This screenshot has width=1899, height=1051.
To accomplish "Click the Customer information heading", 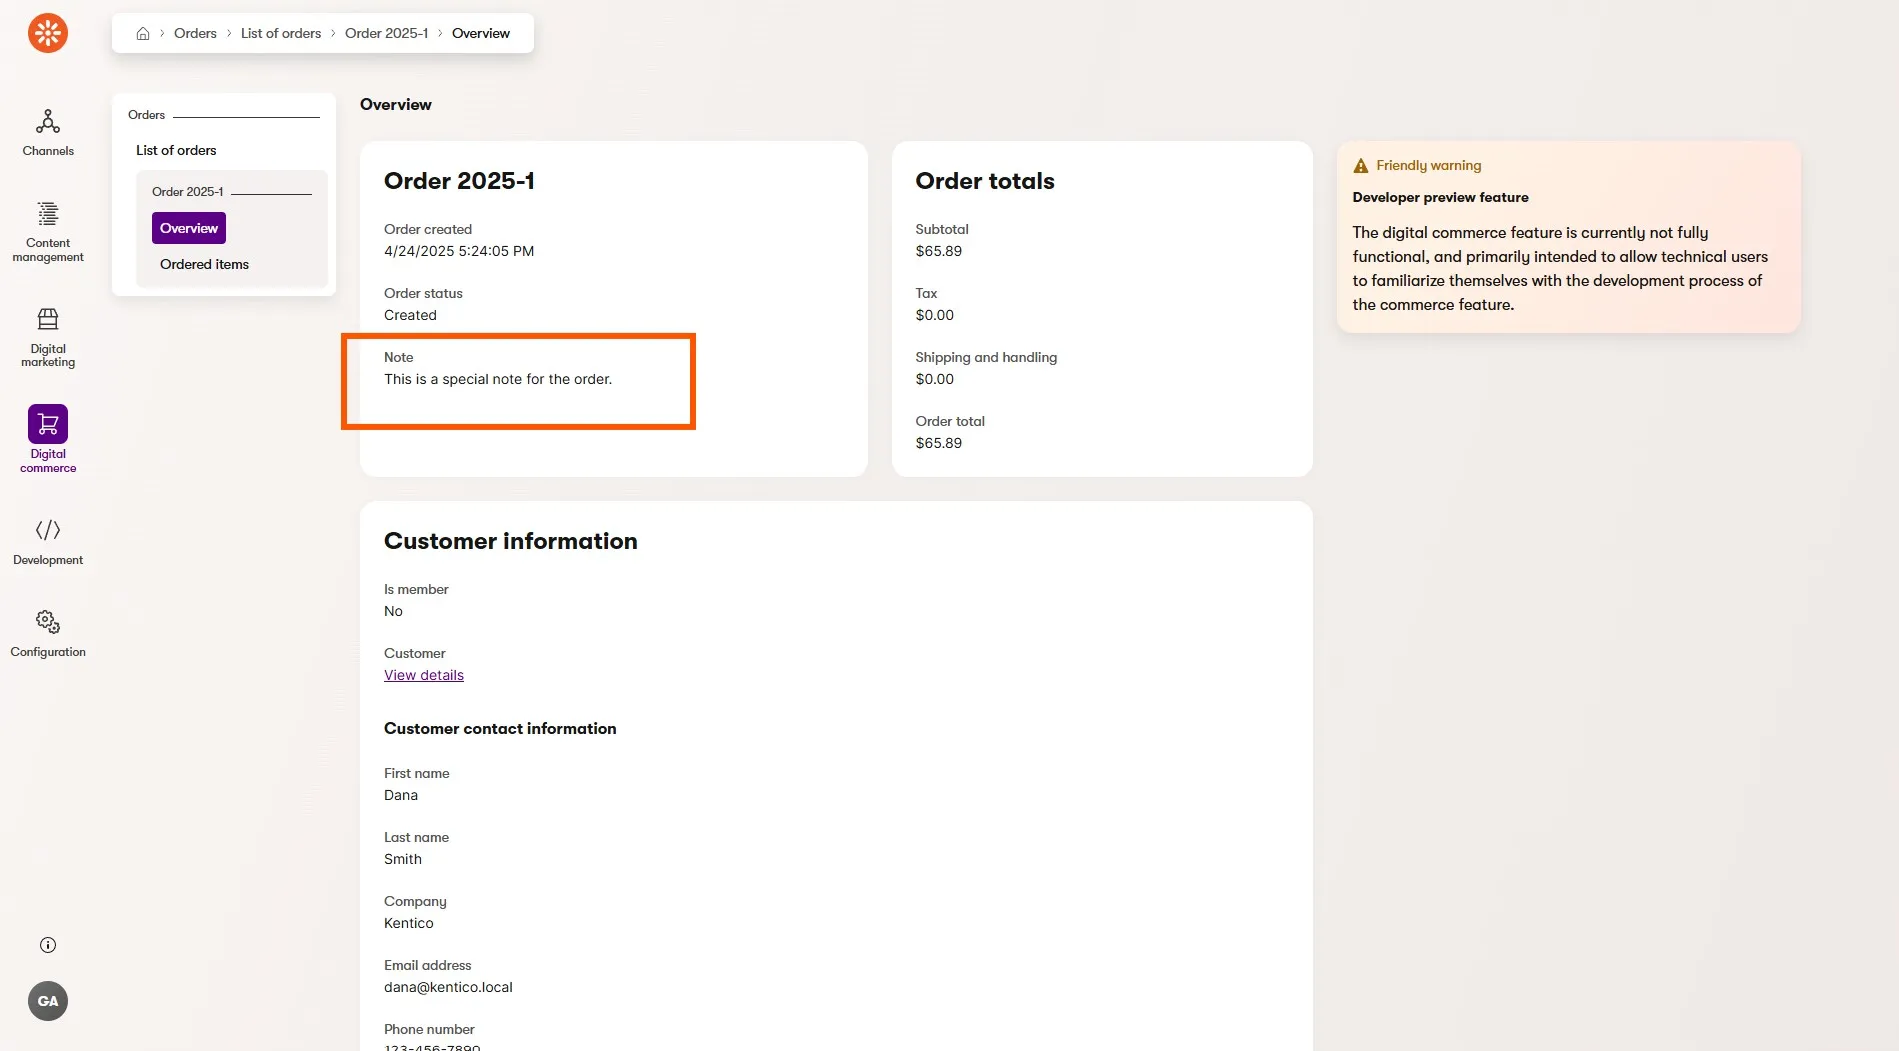I will pos(511,541).
